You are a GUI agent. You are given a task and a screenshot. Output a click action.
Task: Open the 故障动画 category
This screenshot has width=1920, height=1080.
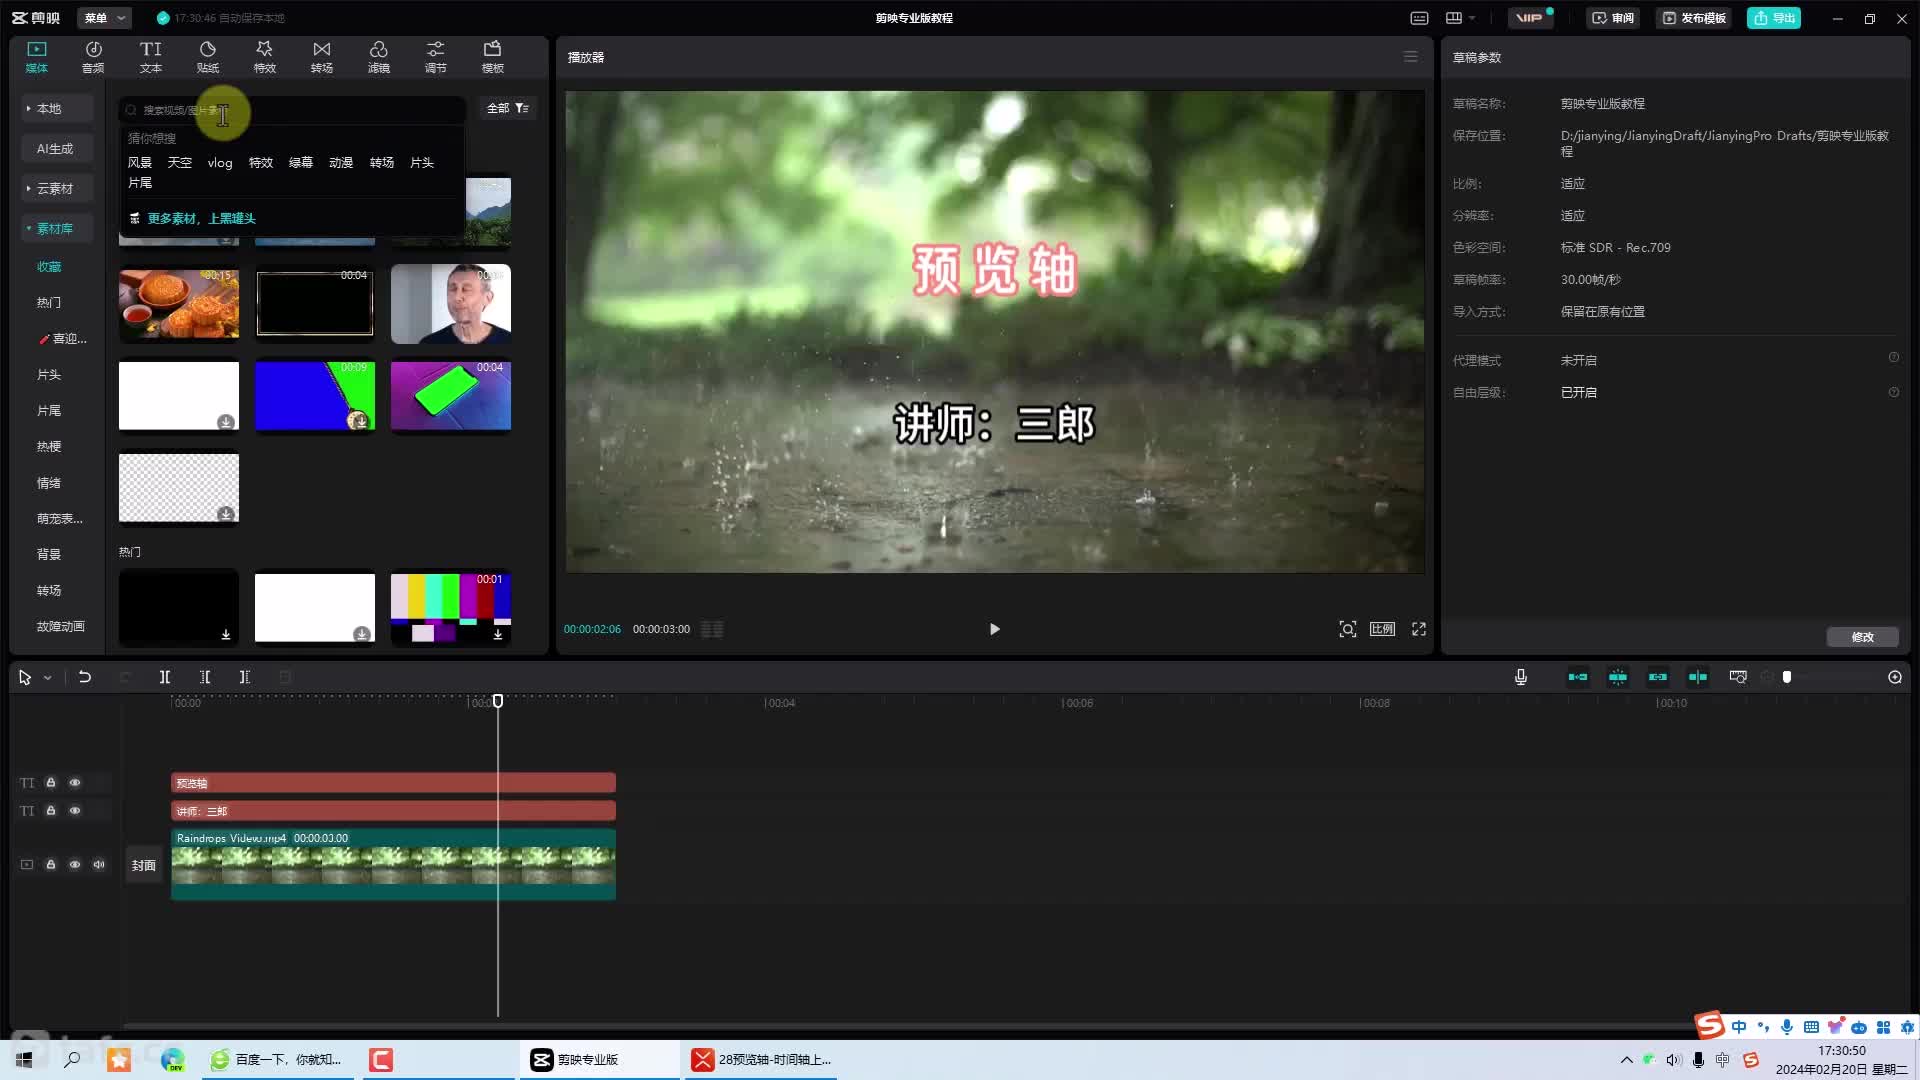60,627
